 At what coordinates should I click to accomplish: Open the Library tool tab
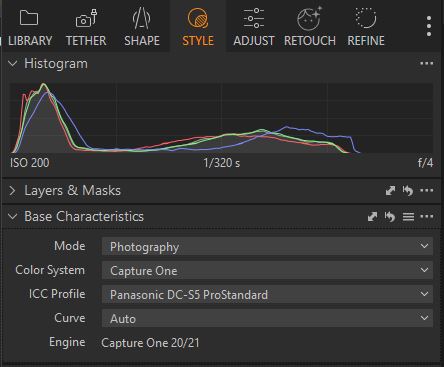click(x=30, y=27)
